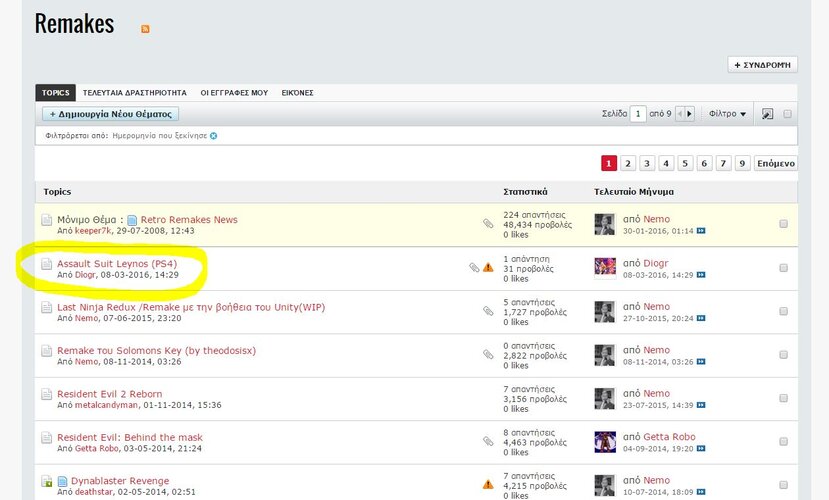Open the Retro Remakes News topic
Screen dimensions: 829x500
click(x=189, y=219)
